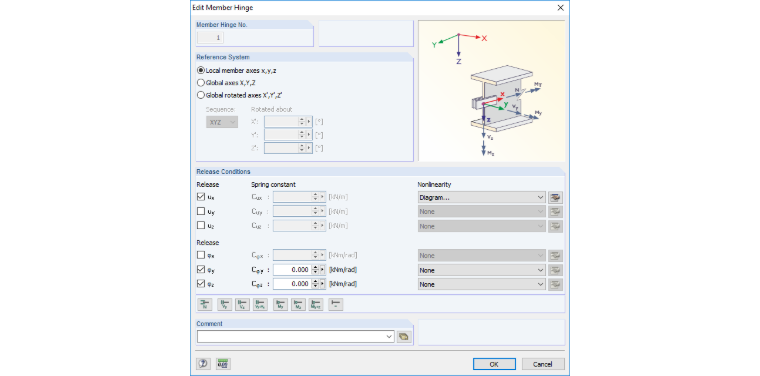
Task: Expand the Comment dropdown list
Action: point(390,337)
